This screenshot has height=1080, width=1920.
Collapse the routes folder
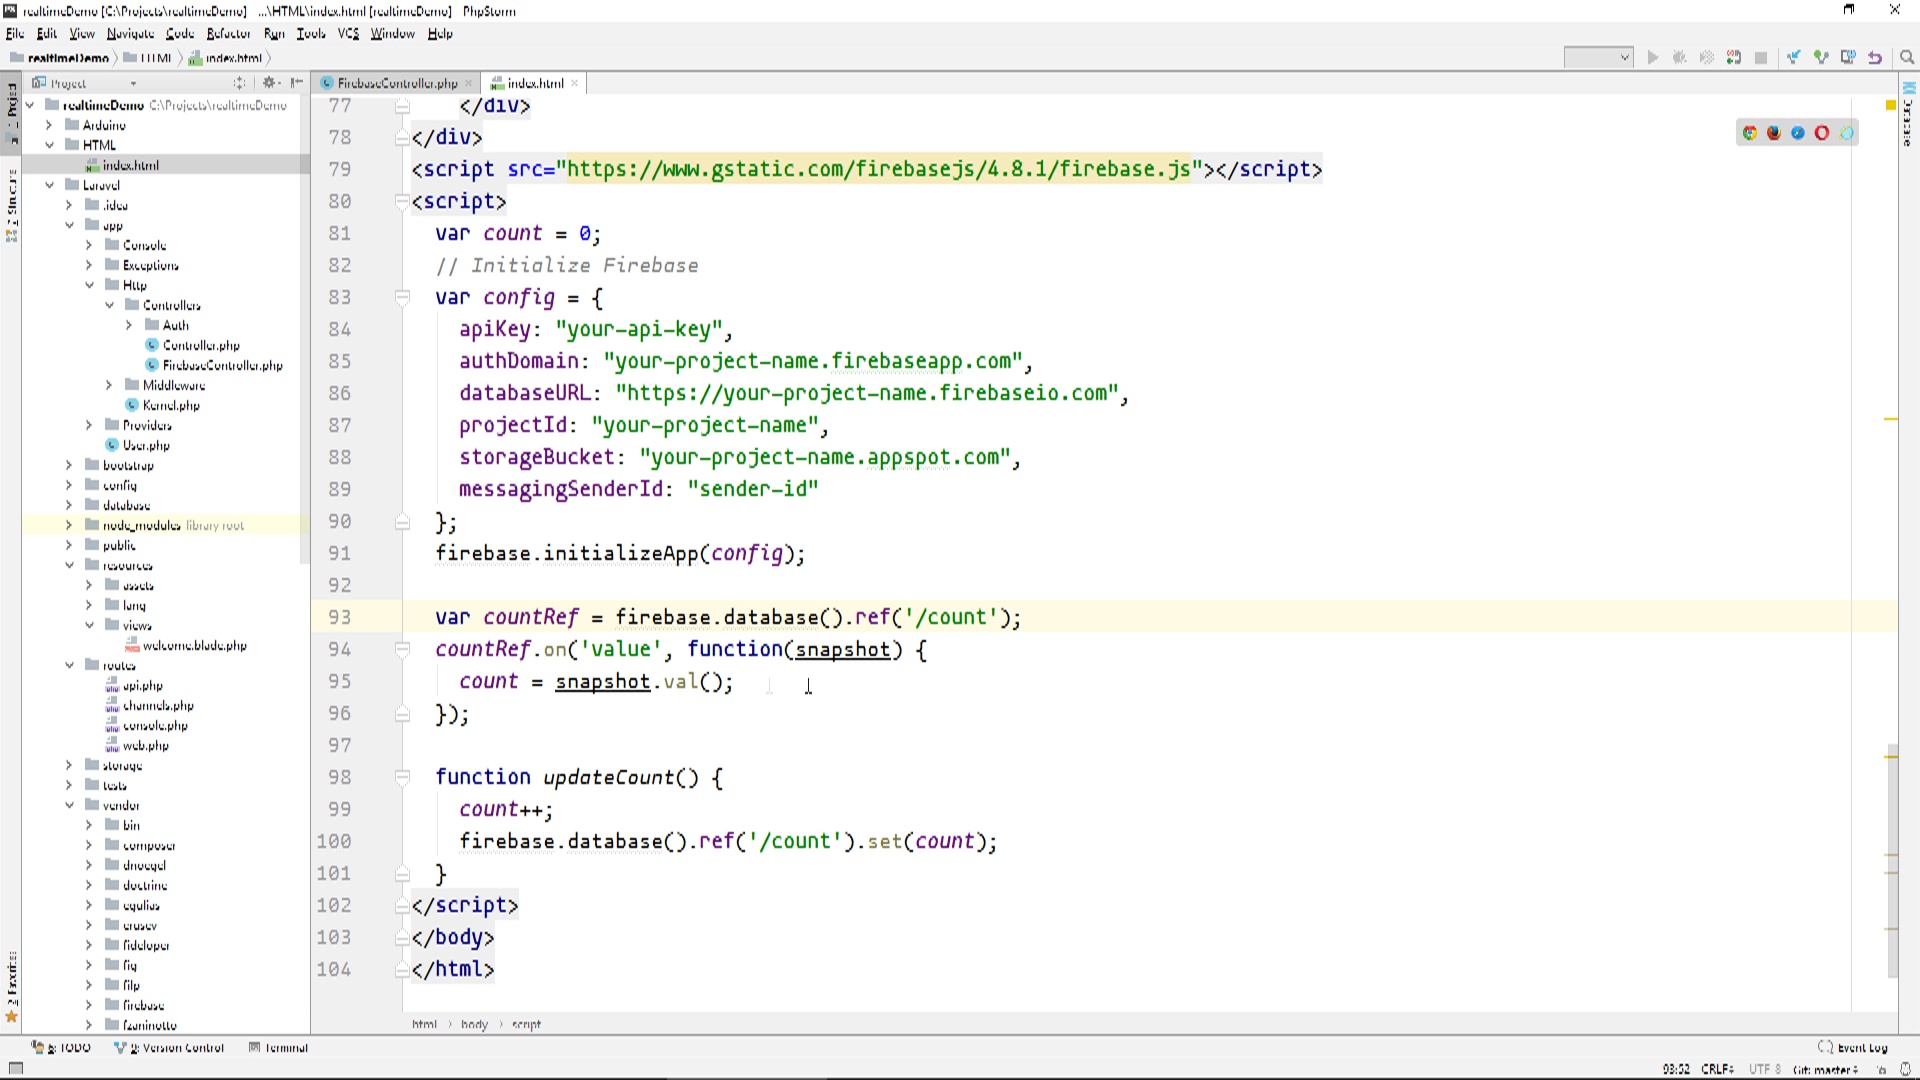click(x=69, y=665)
